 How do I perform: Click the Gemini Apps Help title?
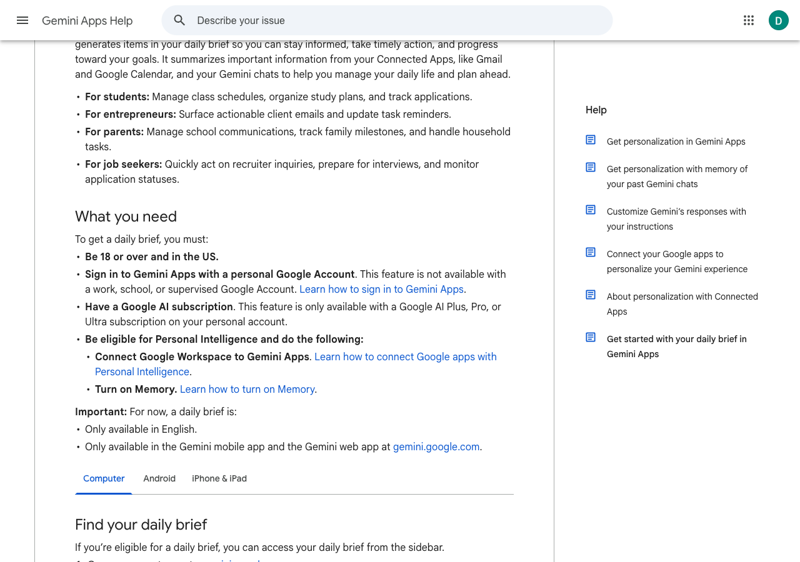87,21
